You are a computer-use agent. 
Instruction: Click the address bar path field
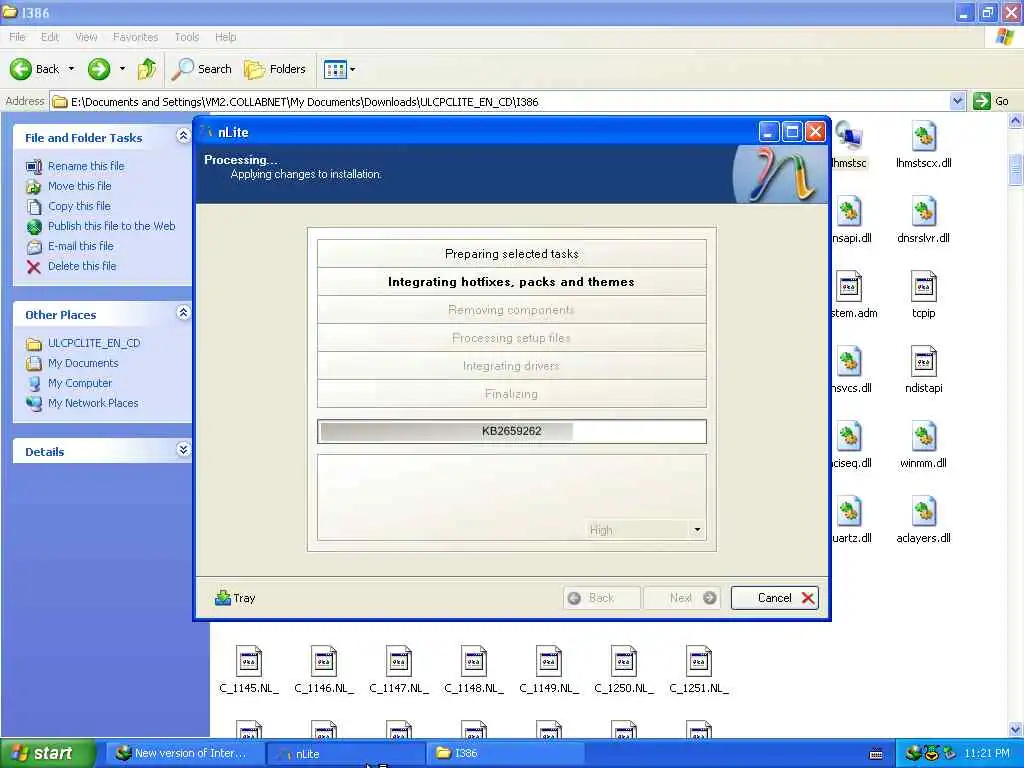pyautogui.click(x=500, y=101)
